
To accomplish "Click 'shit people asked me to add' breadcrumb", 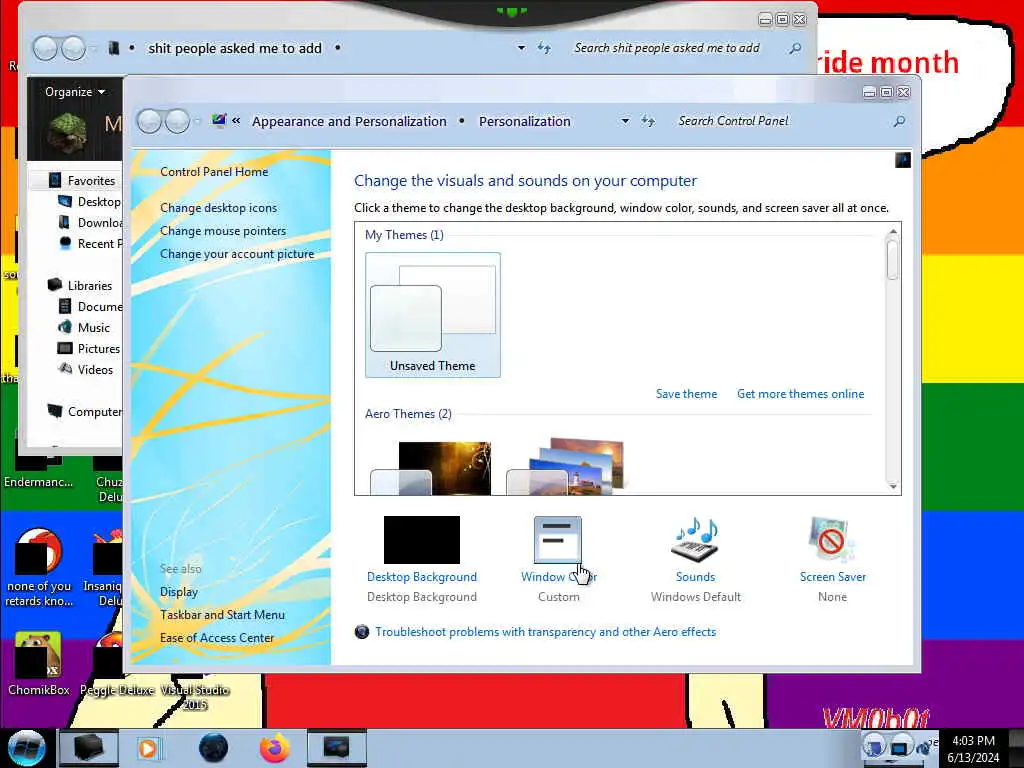I will (x=235, y=48).
